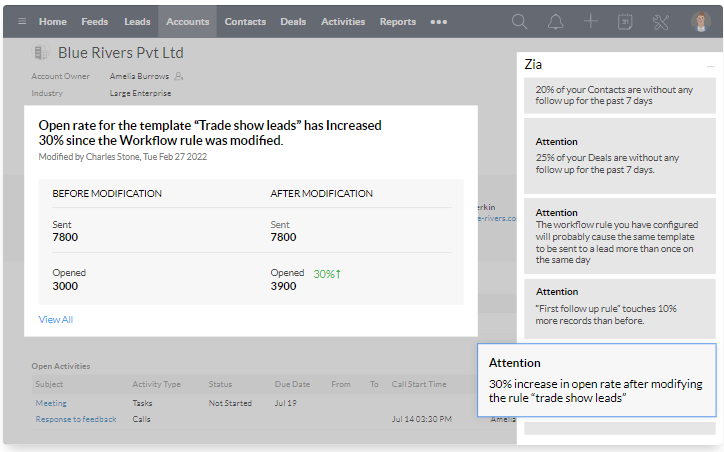Click the Opened 3000 value before modification
Viewport: 724px width, 452px height.
click(65, 286)
